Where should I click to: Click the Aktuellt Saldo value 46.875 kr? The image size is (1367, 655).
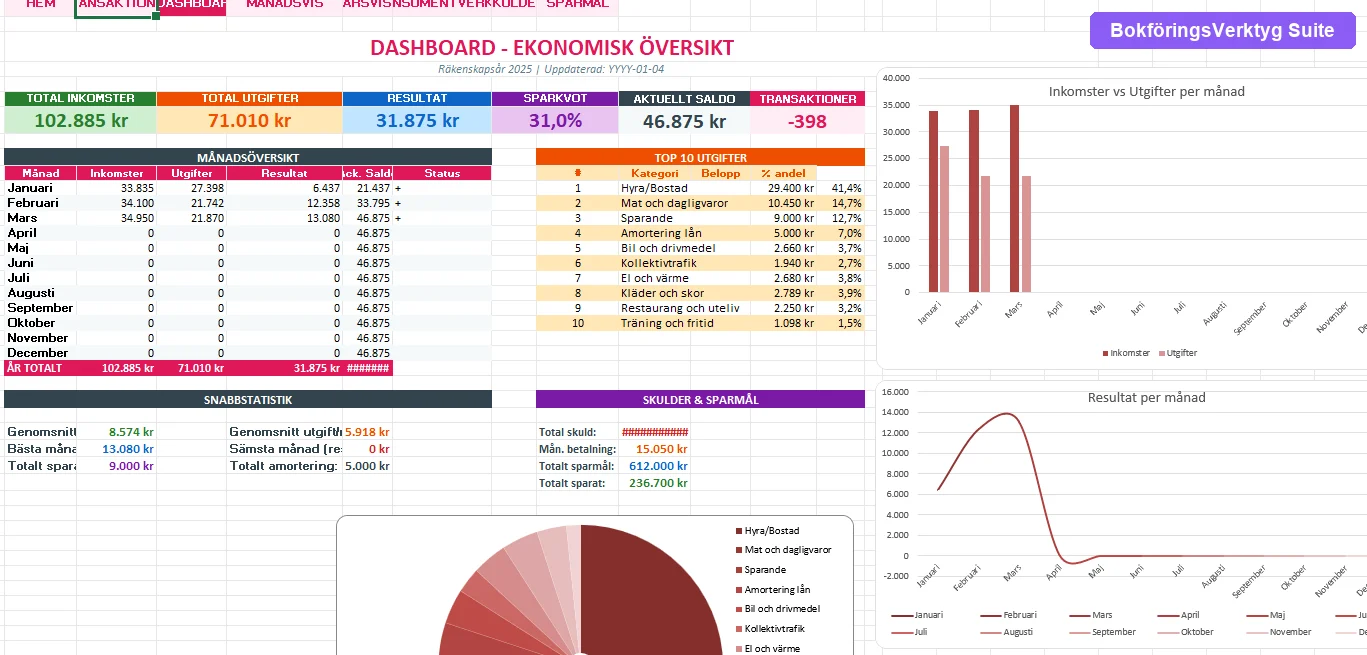(684, 120)
